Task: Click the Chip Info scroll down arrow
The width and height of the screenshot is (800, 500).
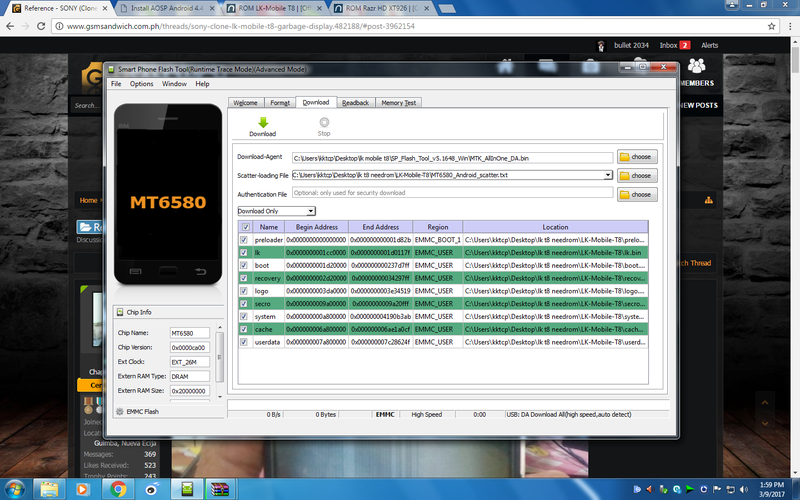Action: click(x=219, y=396)
